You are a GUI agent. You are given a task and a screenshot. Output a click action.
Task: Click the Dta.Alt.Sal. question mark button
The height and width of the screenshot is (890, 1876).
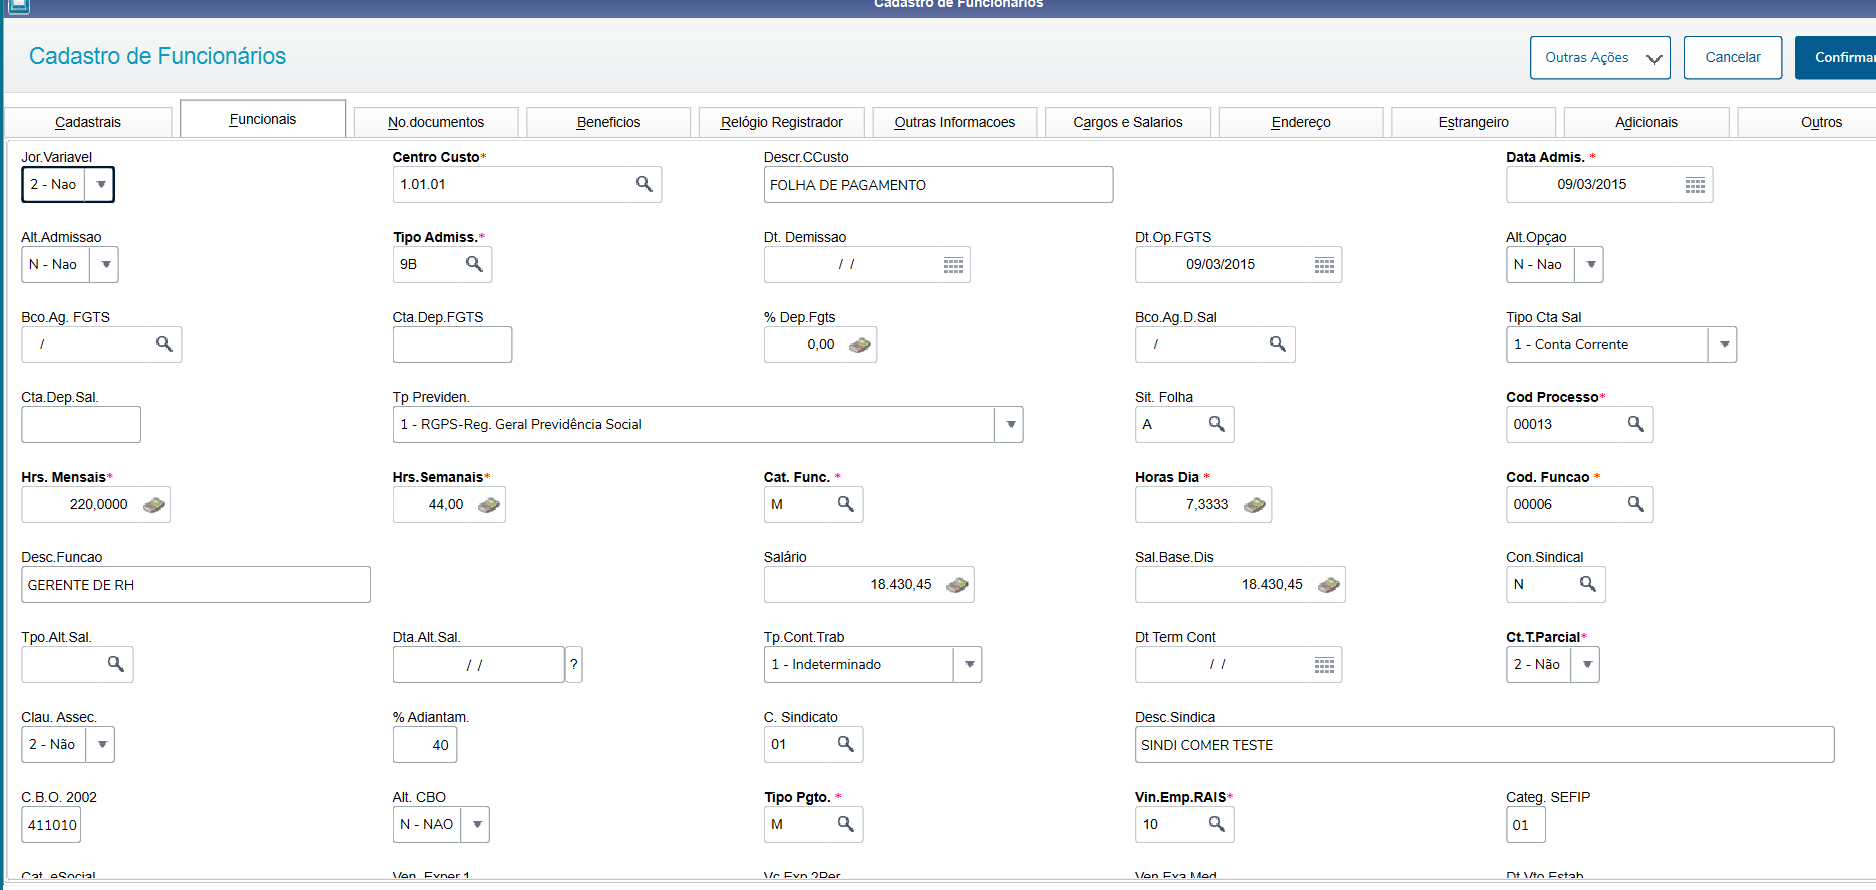(x=574, y=664)
